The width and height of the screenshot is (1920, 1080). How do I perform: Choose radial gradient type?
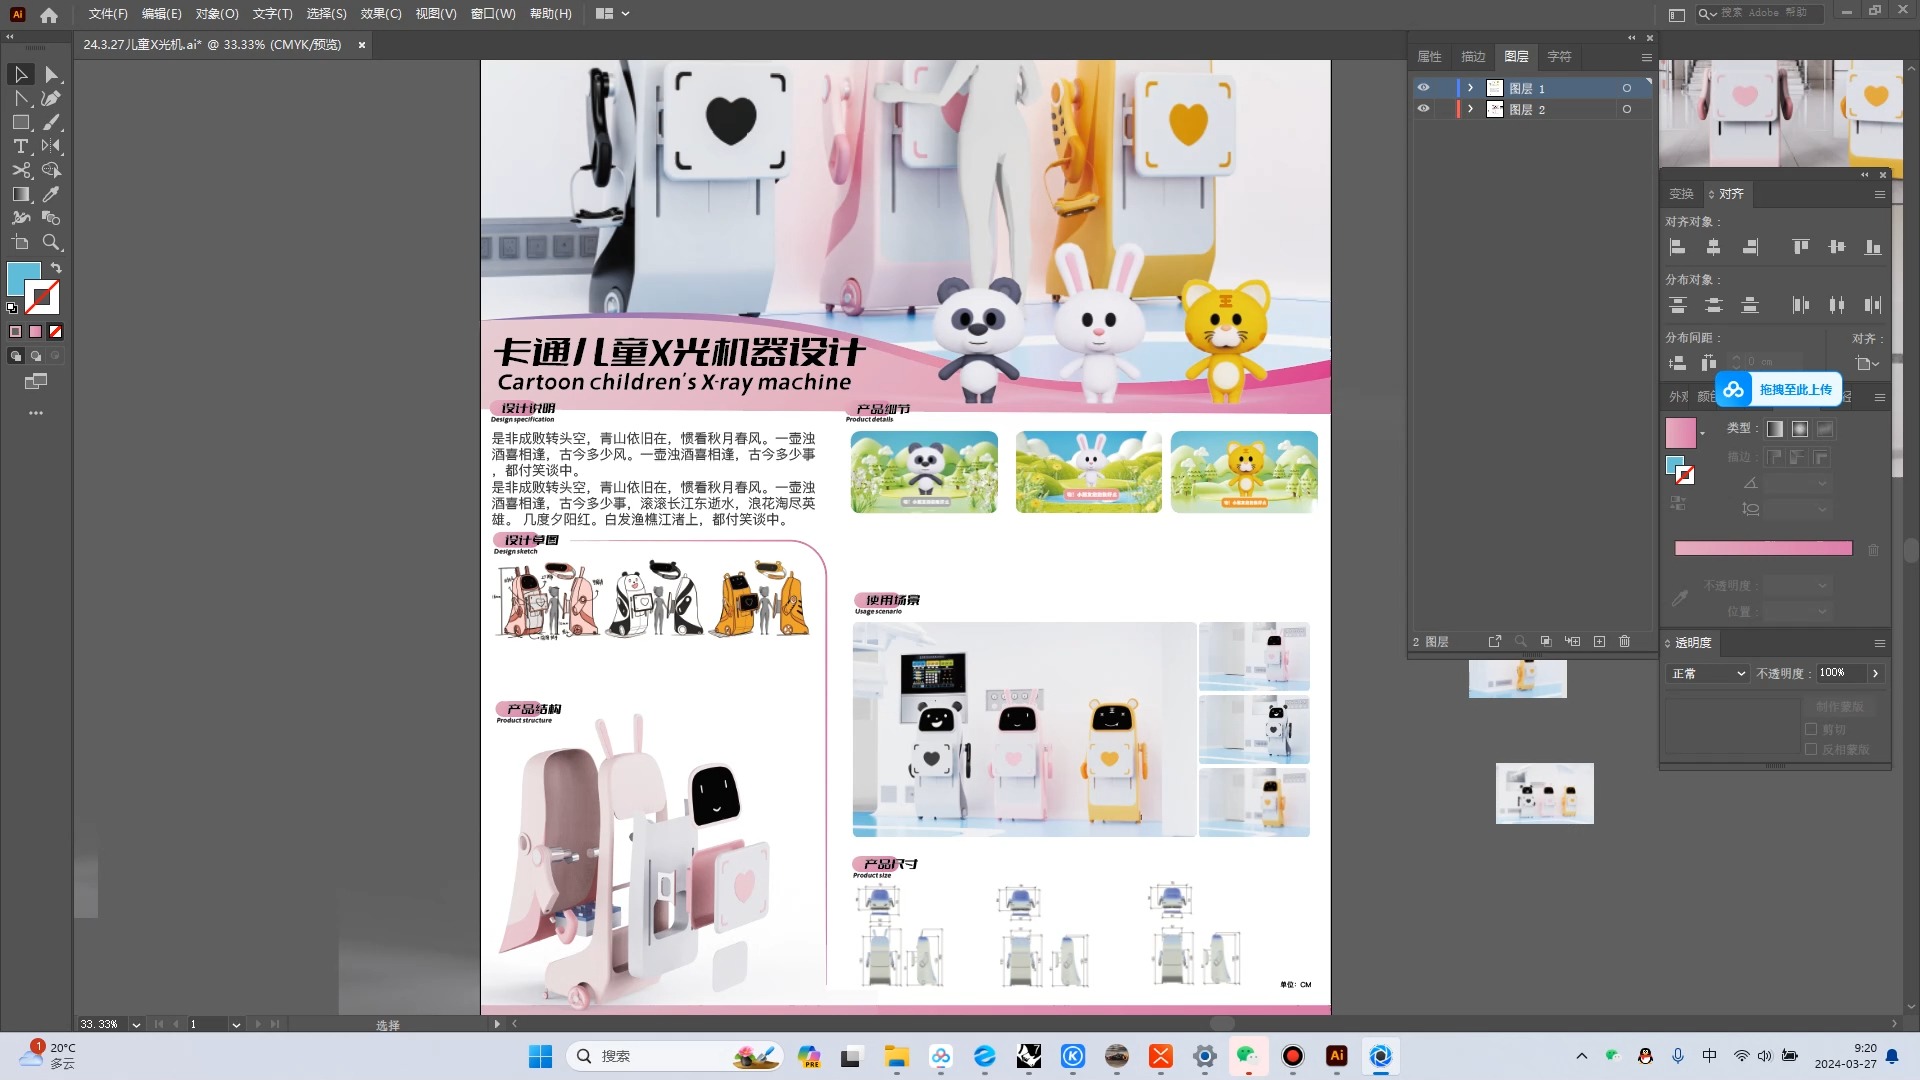(x=1800, y=429)
